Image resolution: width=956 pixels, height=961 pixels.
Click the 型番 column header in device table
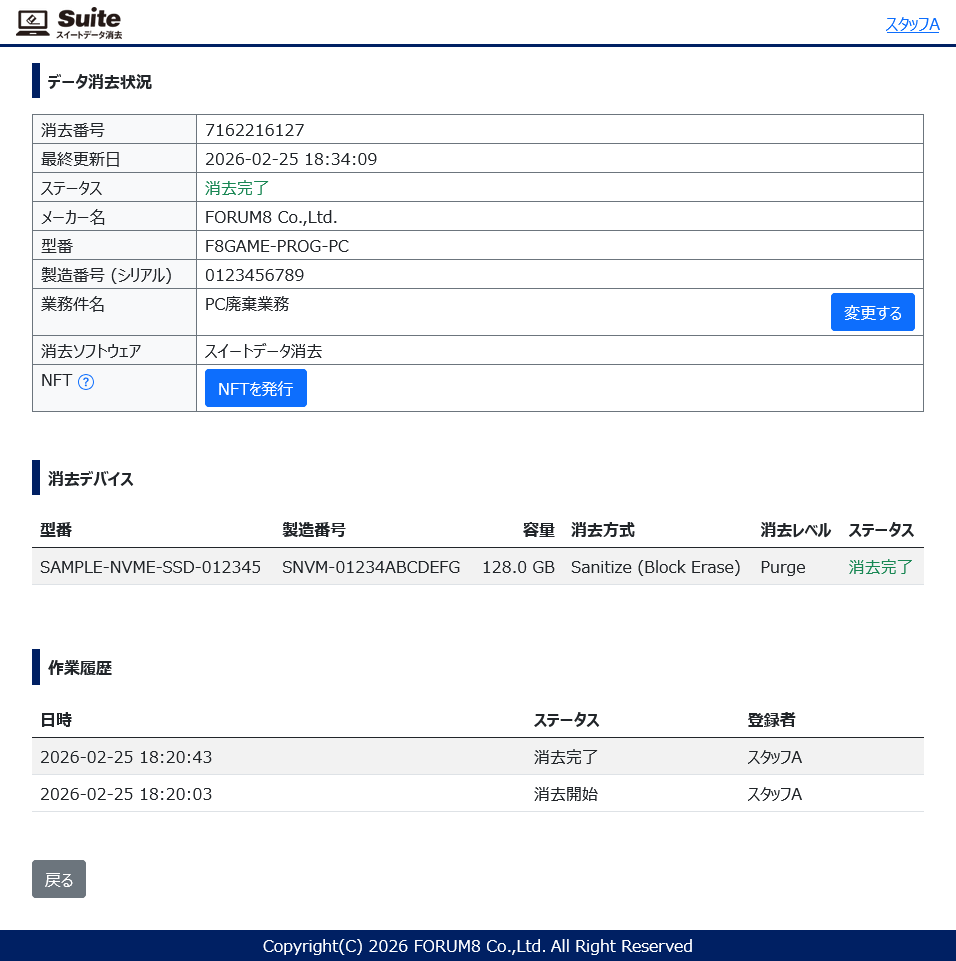(x=56, y=530)
